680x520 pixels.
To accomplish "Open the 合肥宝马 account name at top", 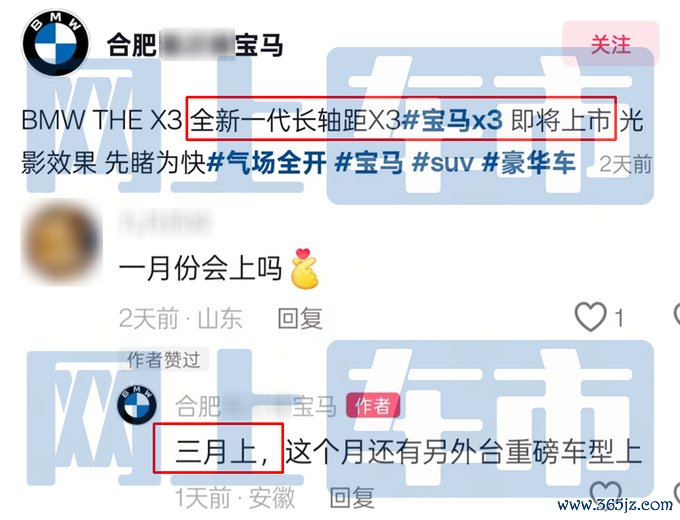I will pyautogui.click(x=195, y=45).
